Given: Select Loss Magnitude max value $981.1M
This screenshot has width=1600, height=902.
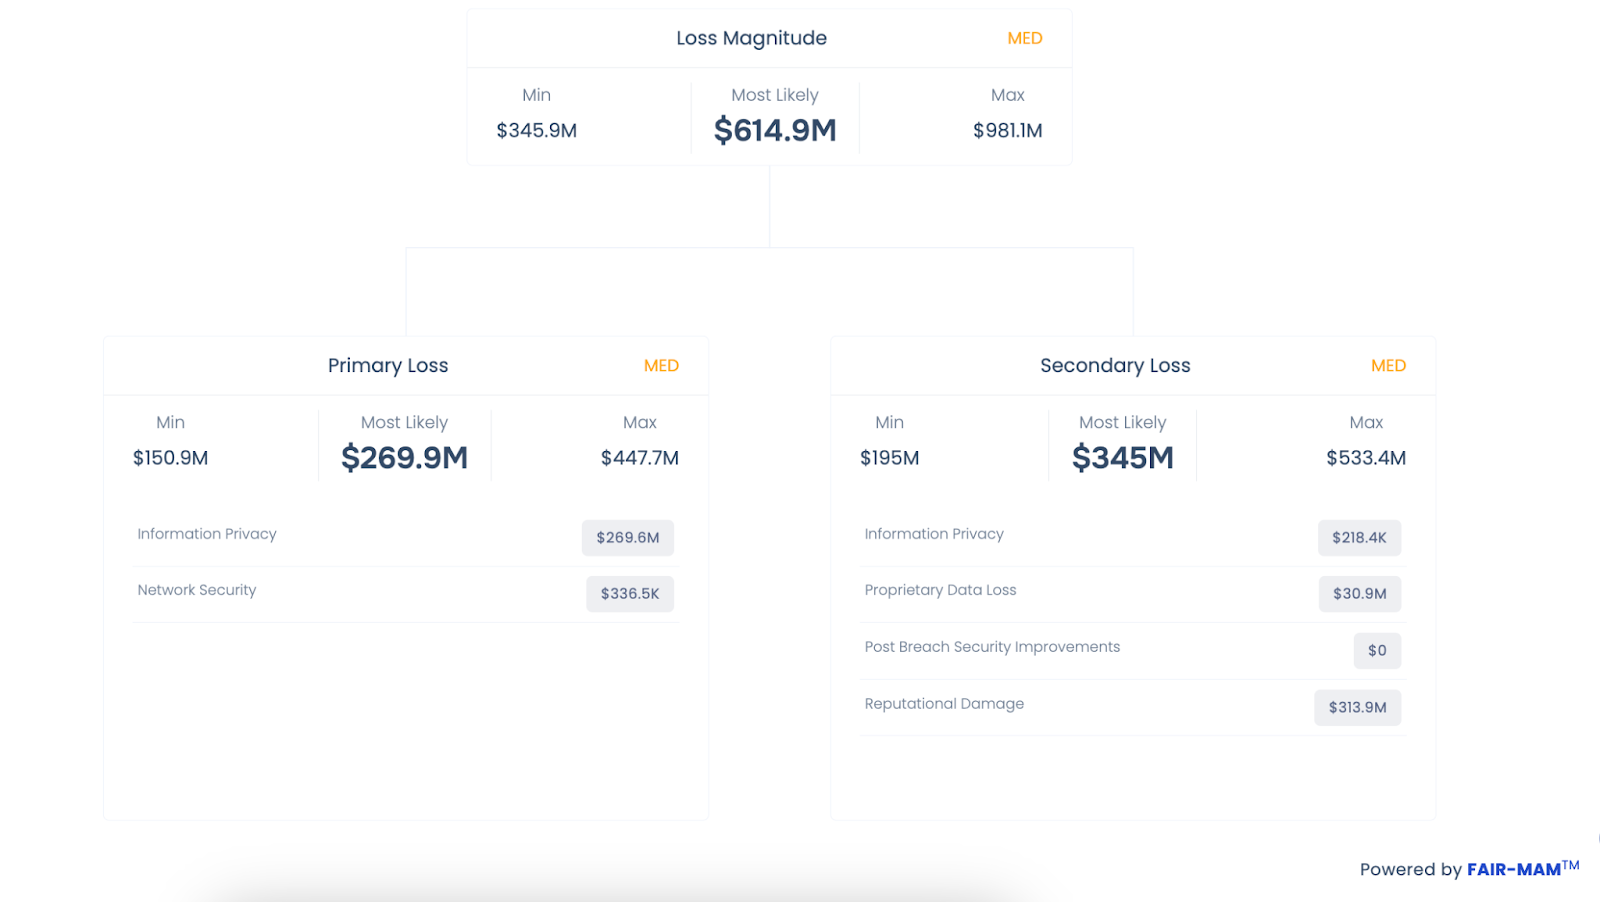Looking at the screenshot, I should click(1008, 130).
